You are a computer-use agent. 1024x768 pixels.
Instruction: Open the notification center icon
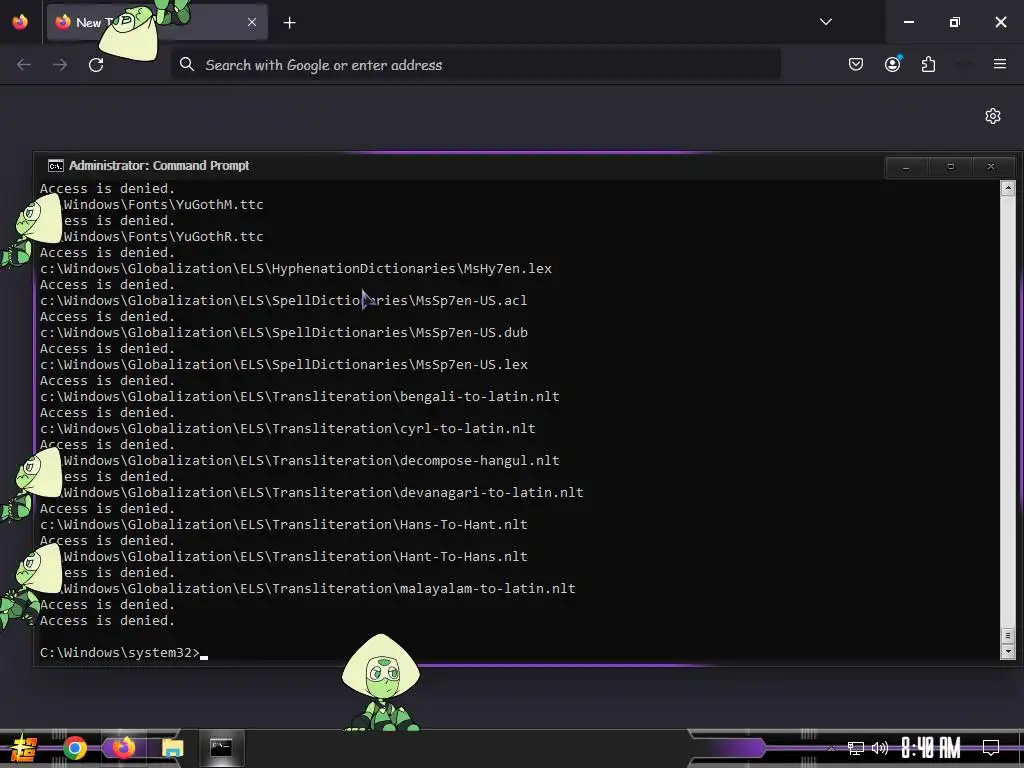click(991, 748)
